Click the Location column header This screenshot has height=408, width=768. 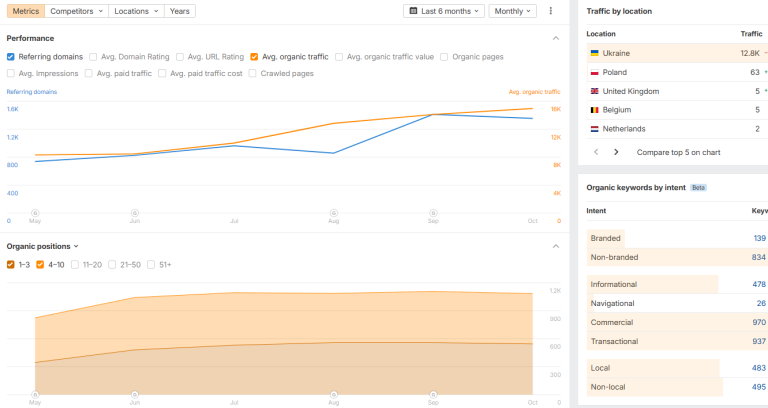(601, 34)
